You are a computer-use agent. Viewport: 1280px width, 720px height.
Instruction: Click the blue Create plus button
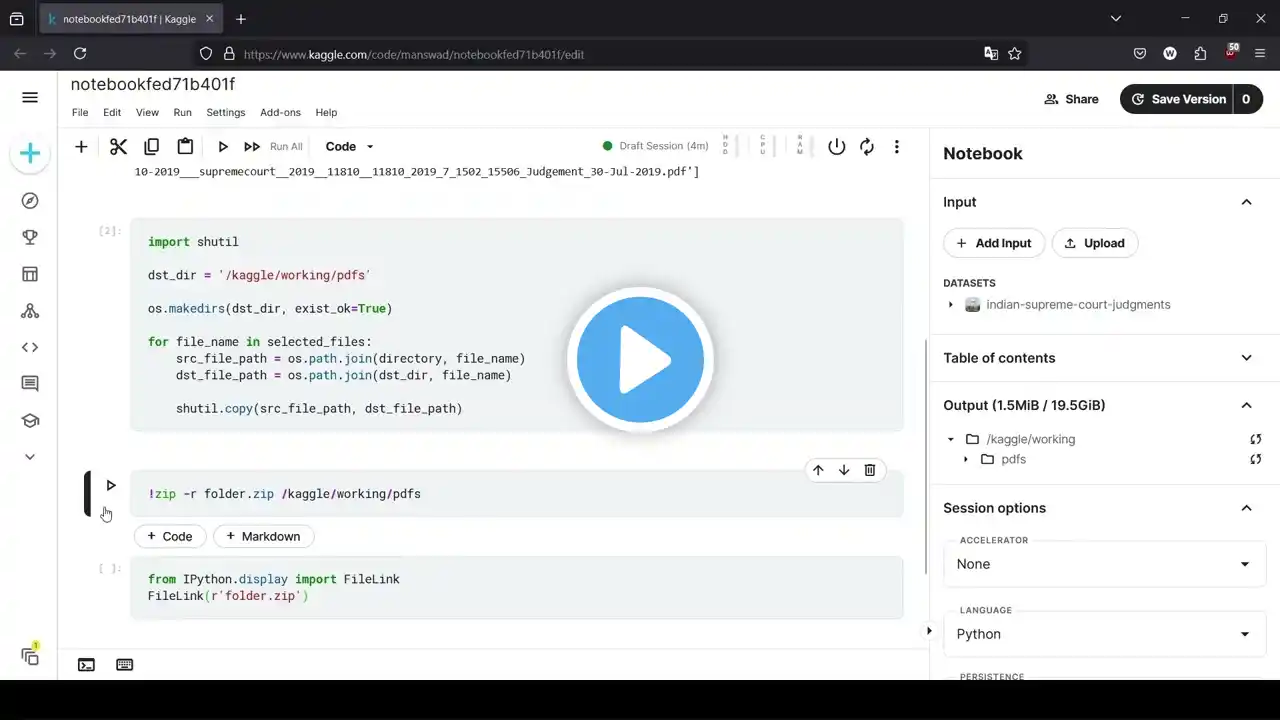30,153
